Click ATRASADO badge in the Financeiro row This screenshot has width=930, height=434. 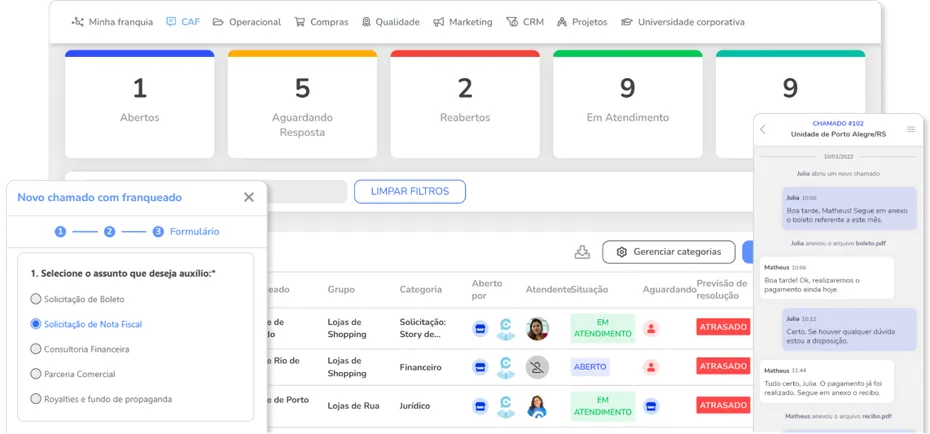click(723, 366)
